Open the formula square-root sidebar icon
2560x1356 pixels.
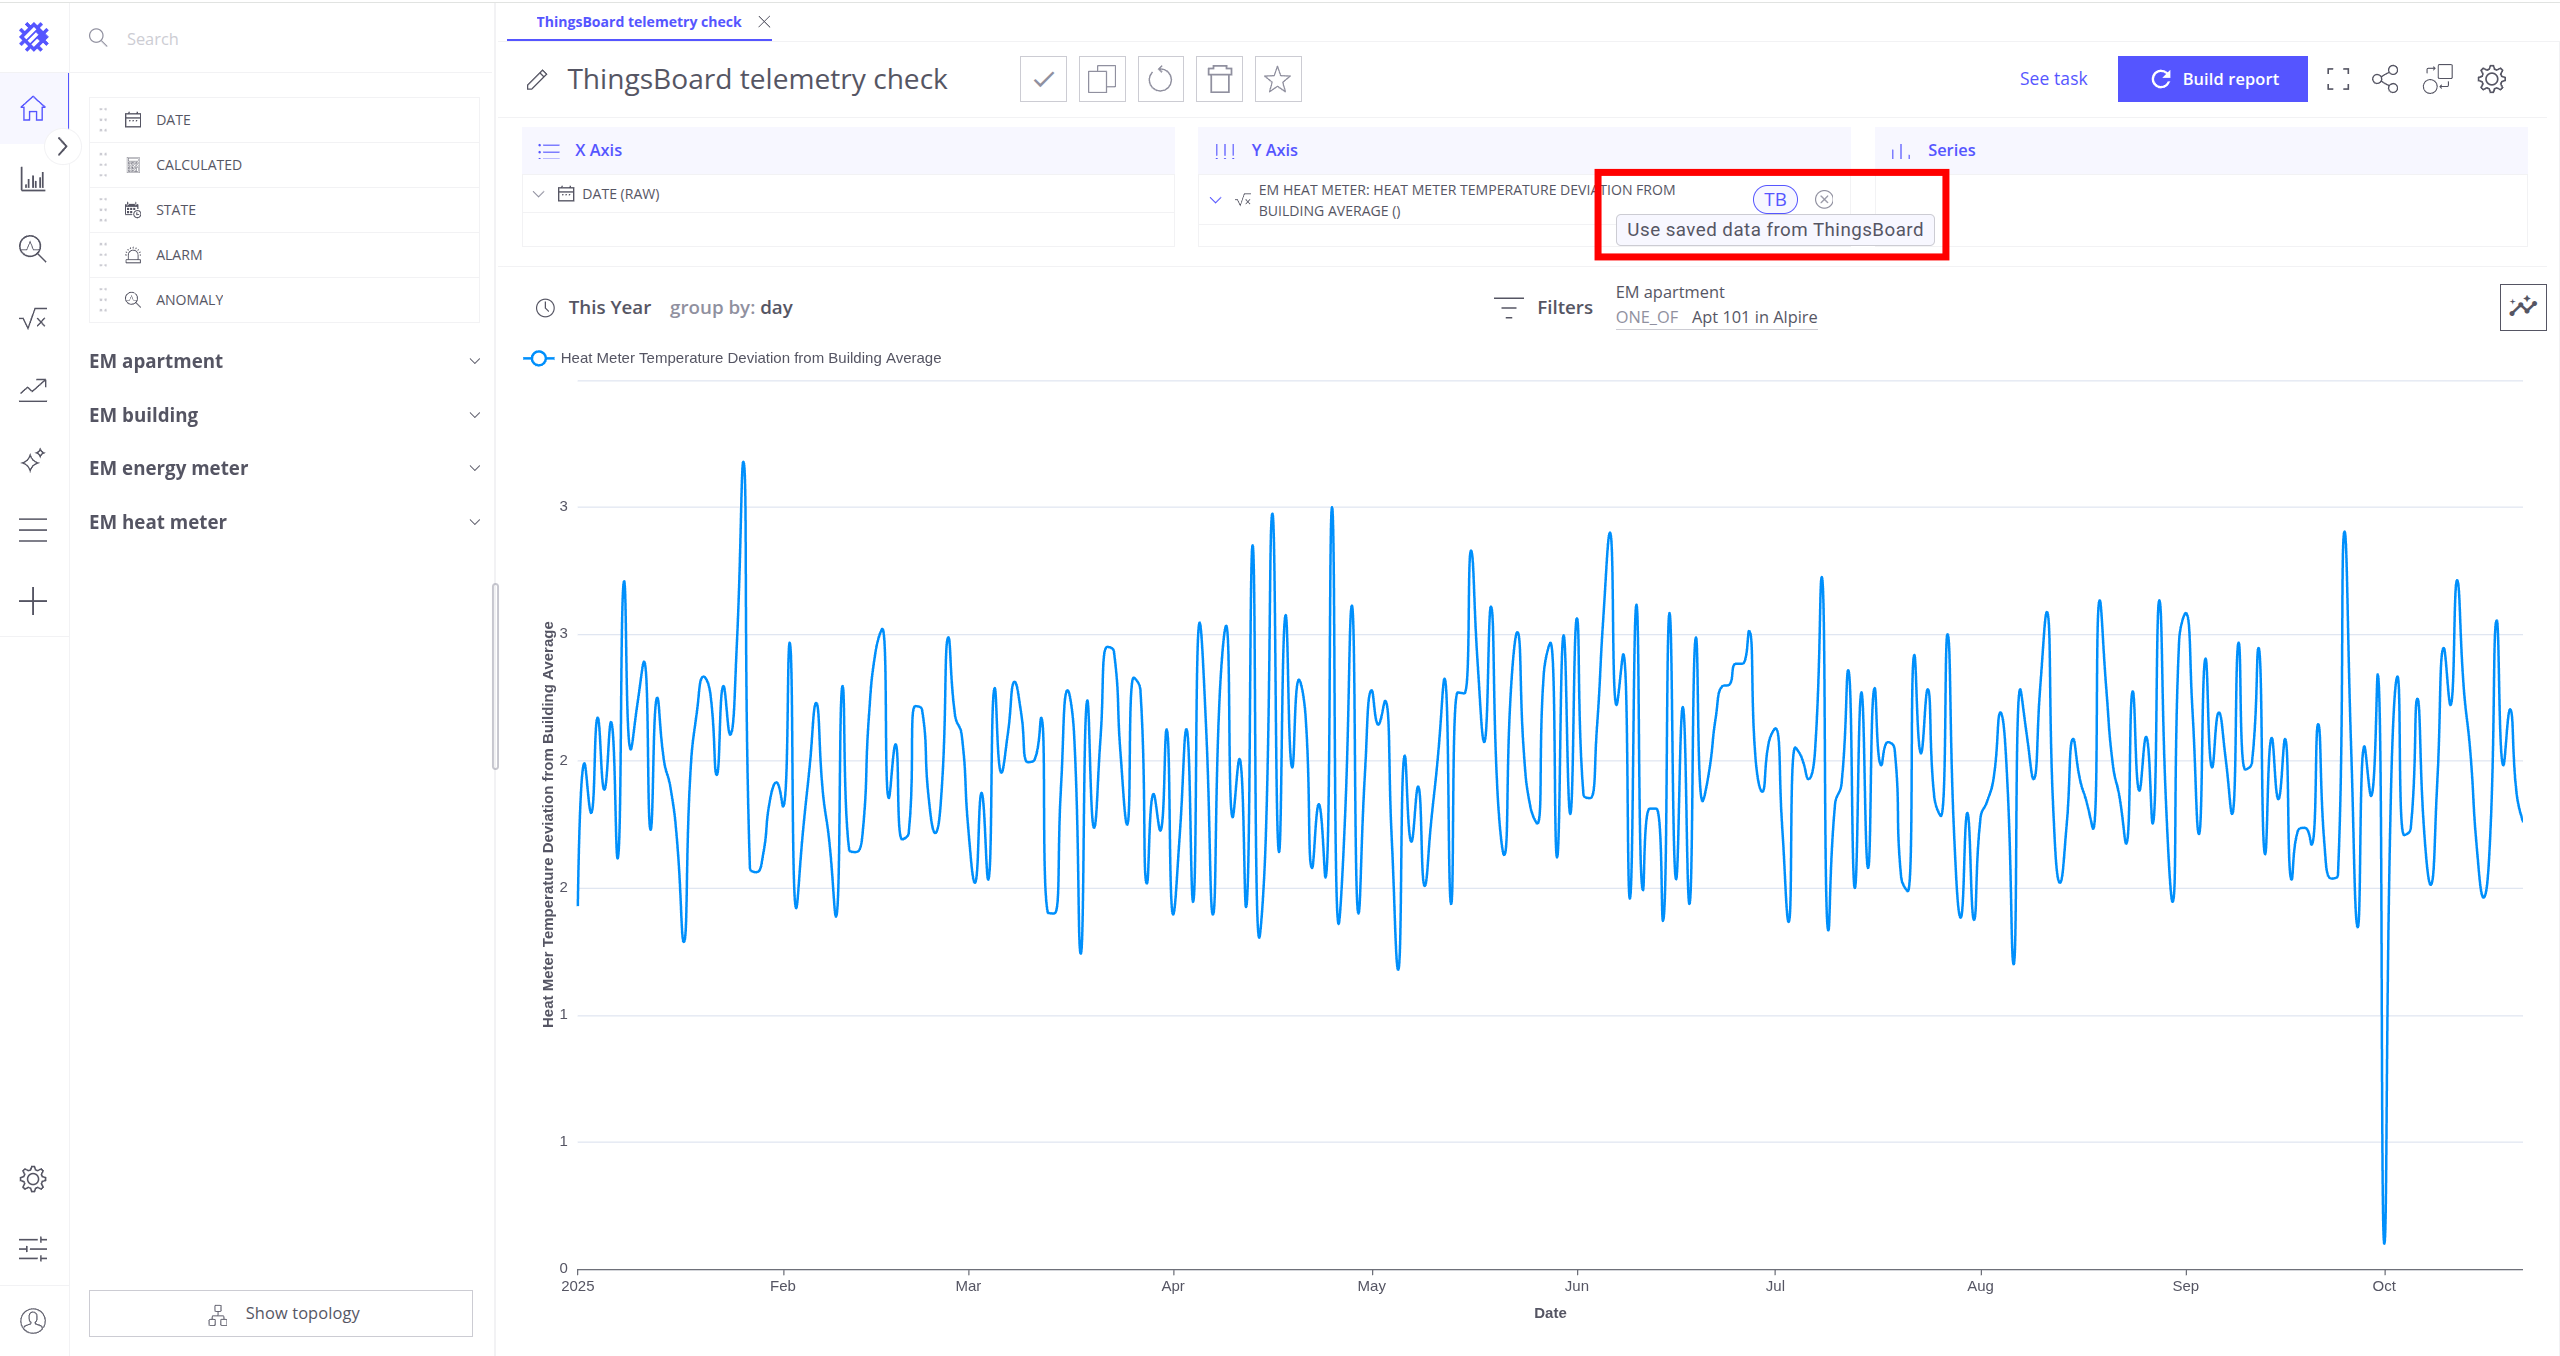(33, 319)
